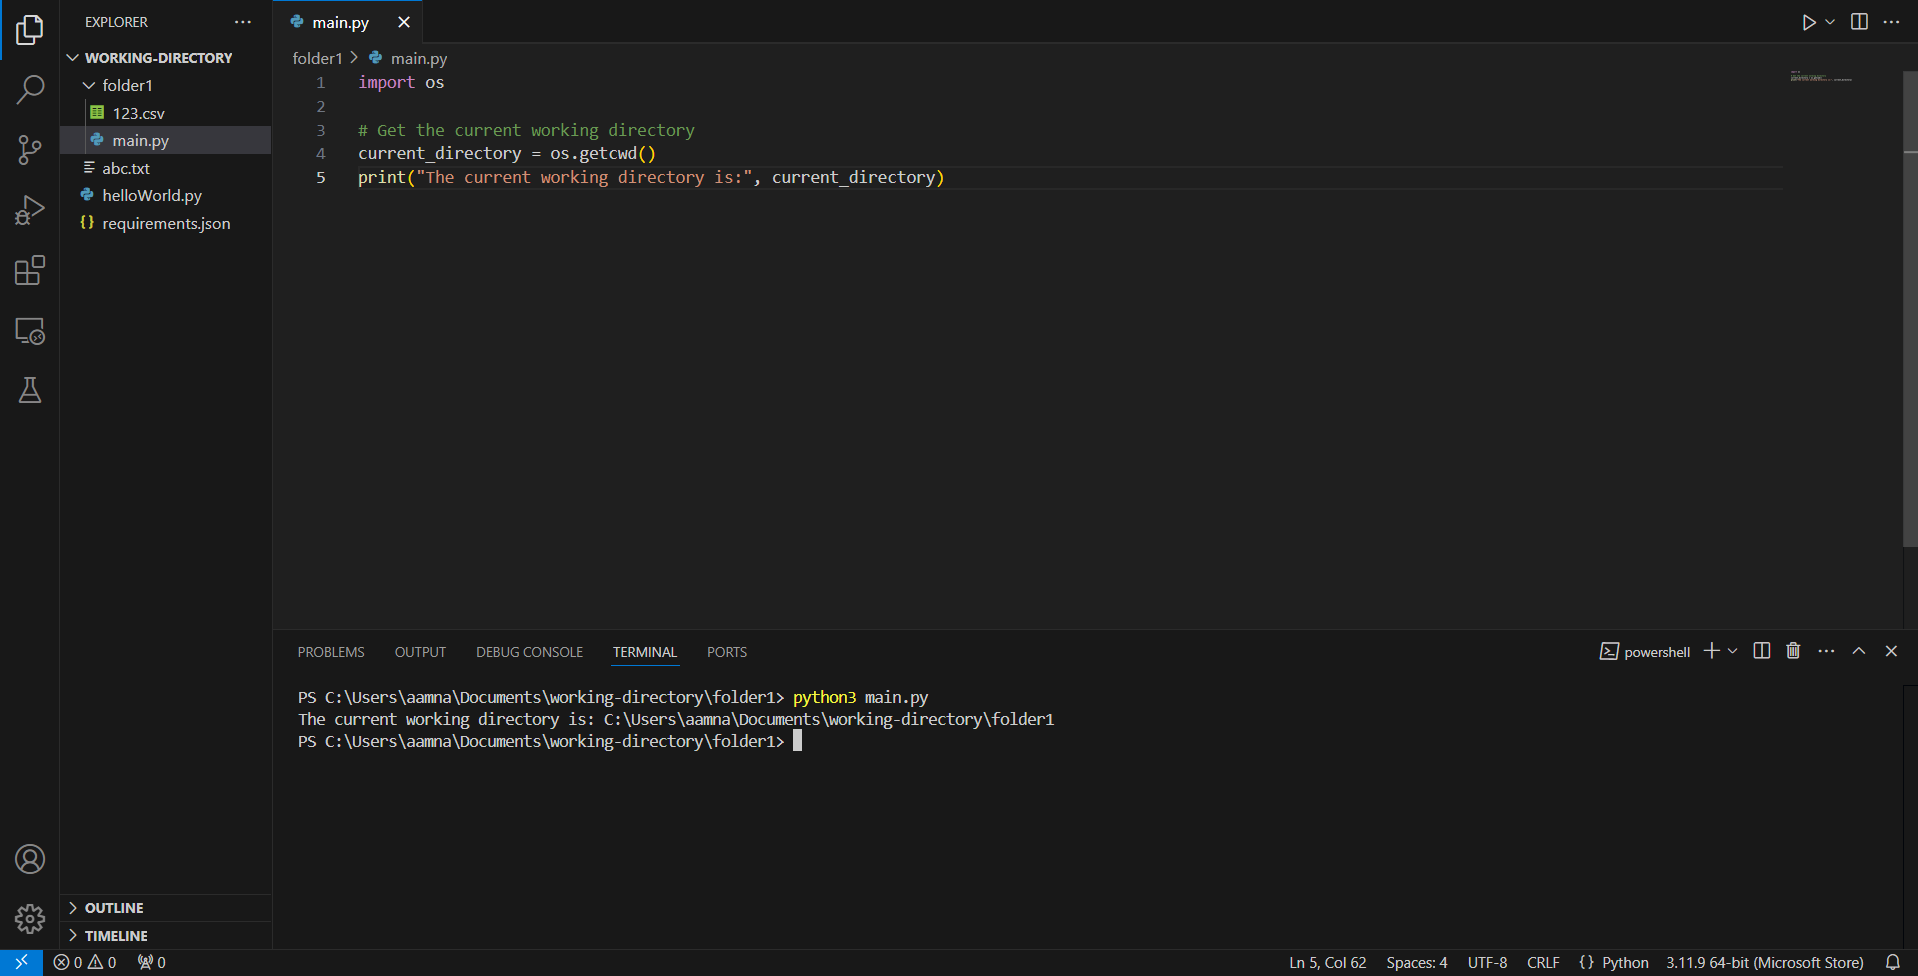Switch to the PROBLEMS tab
This screenshot has height=976, width=1918.
[x=330, y=651]
